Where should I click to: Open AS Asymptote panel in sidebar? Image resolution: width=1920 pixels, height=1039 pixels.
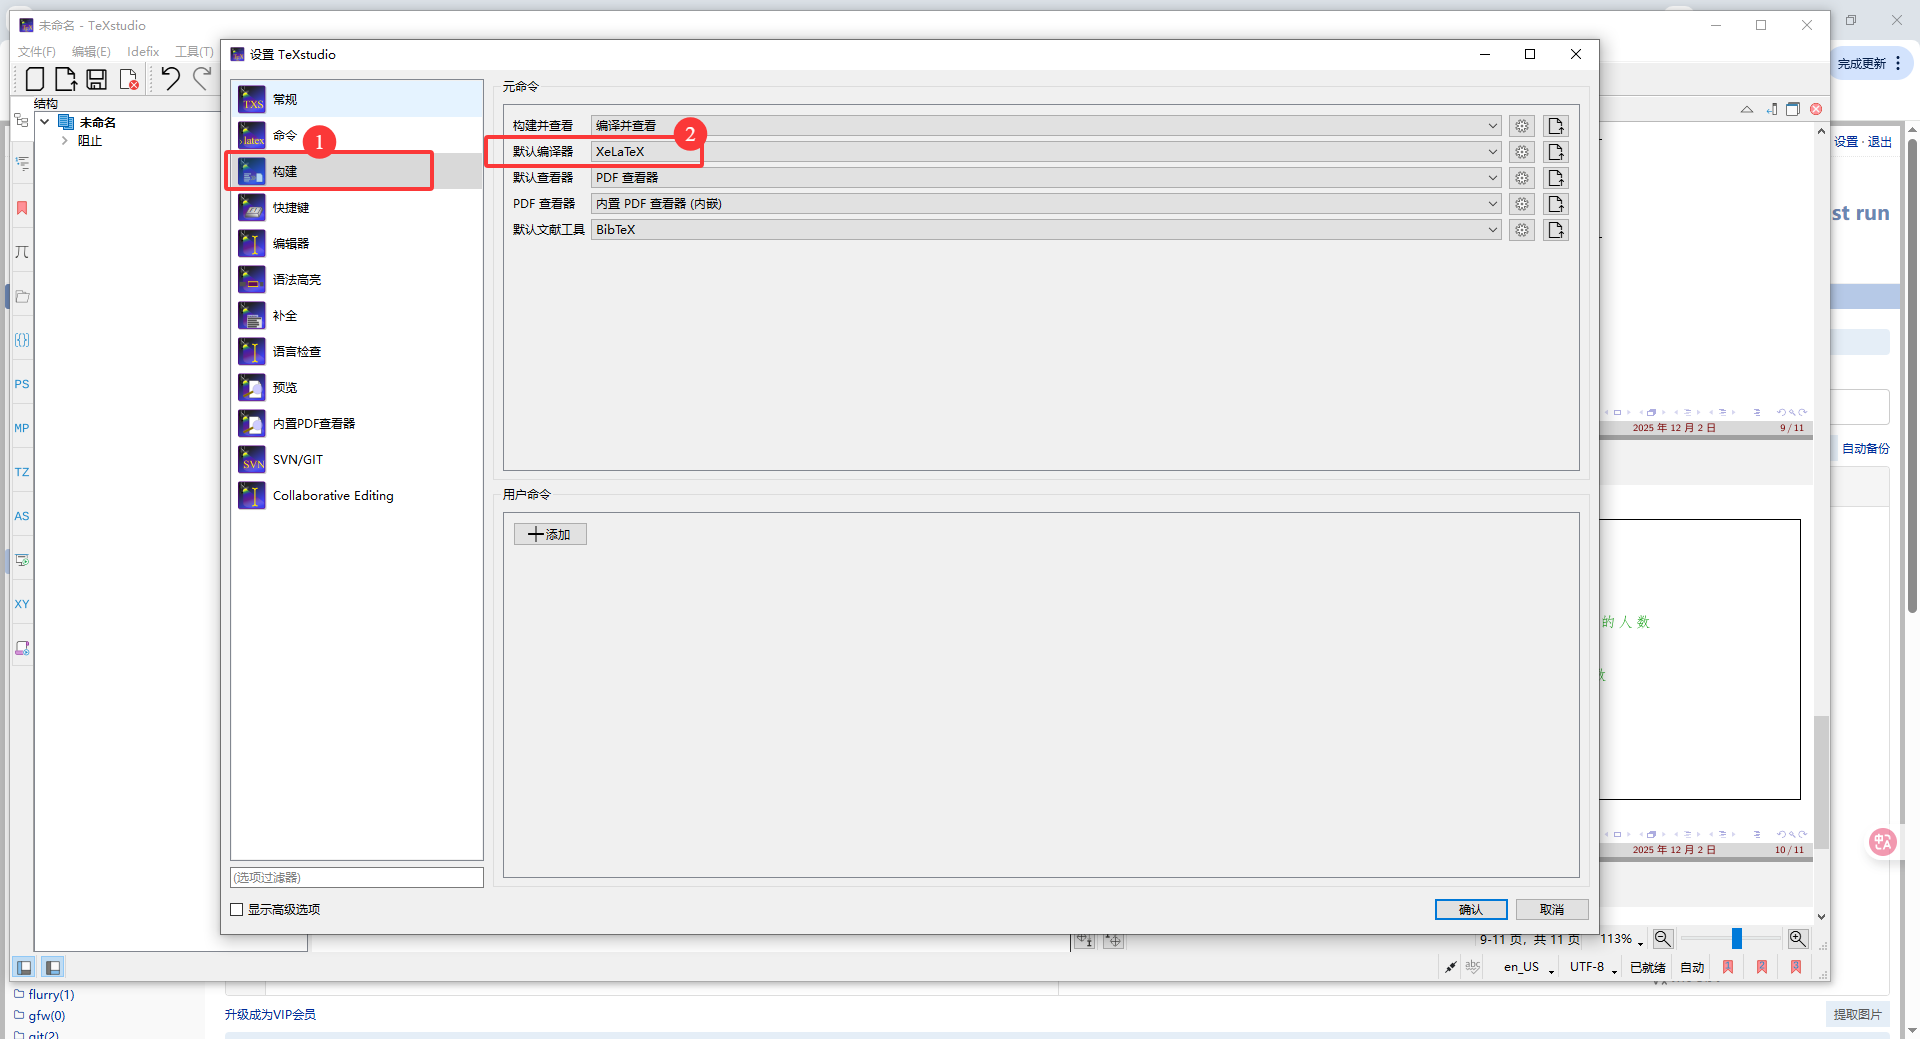point(22,516)
